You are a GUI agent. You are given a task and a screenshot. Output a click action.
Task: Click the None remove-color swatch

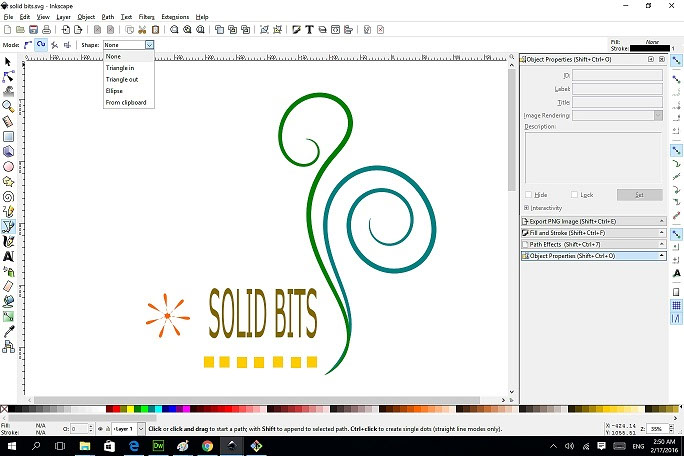click(x=4, y=409)
